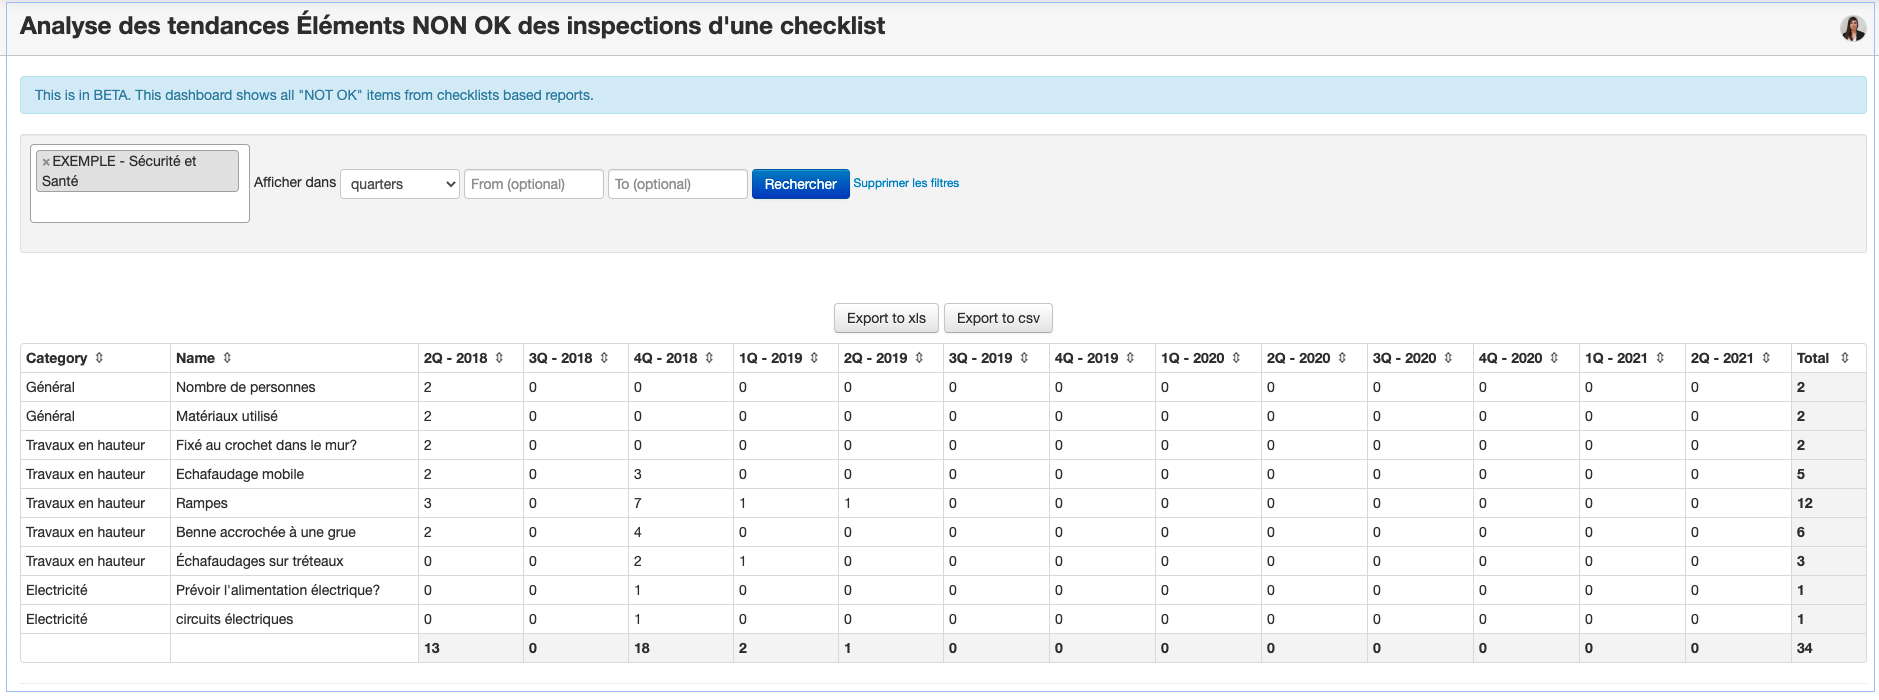Click the sort icon for 3Q - 2019
Screen dimensions: 1879x700
coord(1024,358)
